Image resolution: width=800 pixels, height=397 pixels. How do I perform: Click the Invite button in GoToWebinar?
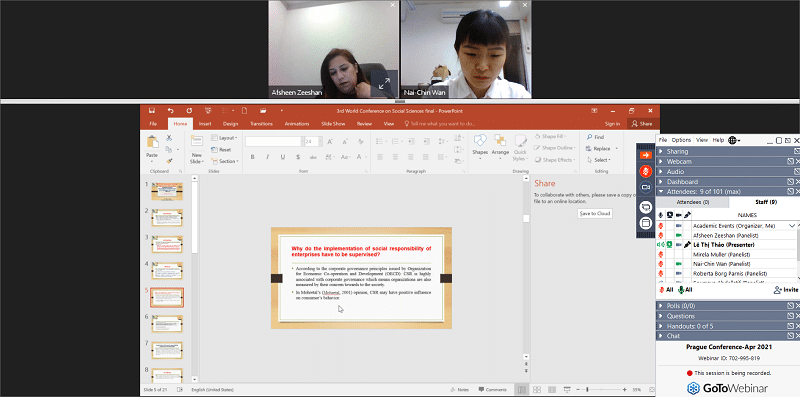[x=786, y=290]
